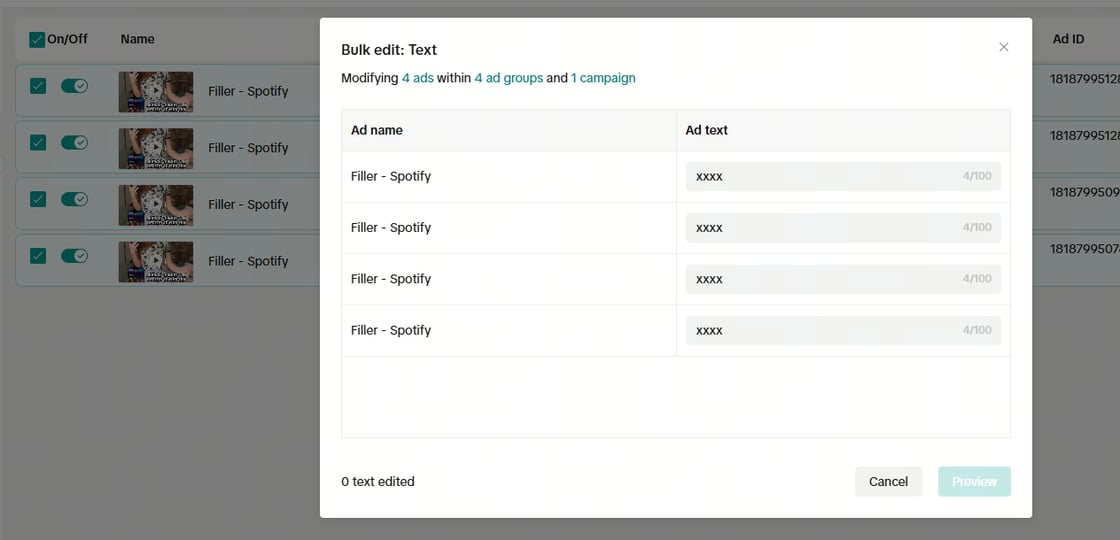Click the play icon on first video thumbnail
The width and height of the screenshot is (1120, 540).
click(x=156, y=91)
